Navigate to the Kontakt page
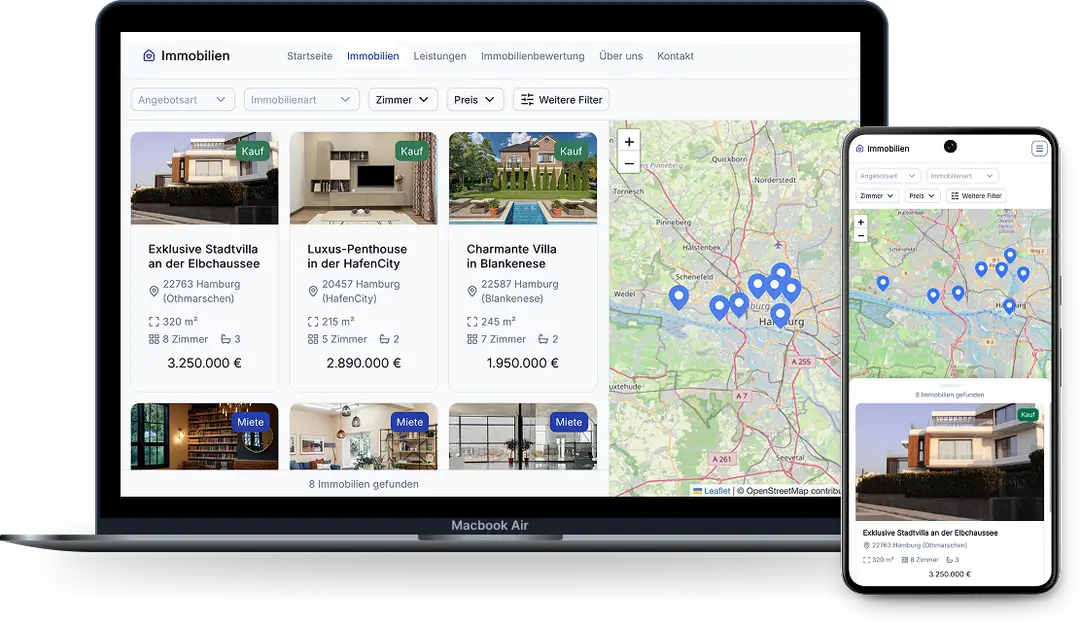 click(x=675, y=56)
